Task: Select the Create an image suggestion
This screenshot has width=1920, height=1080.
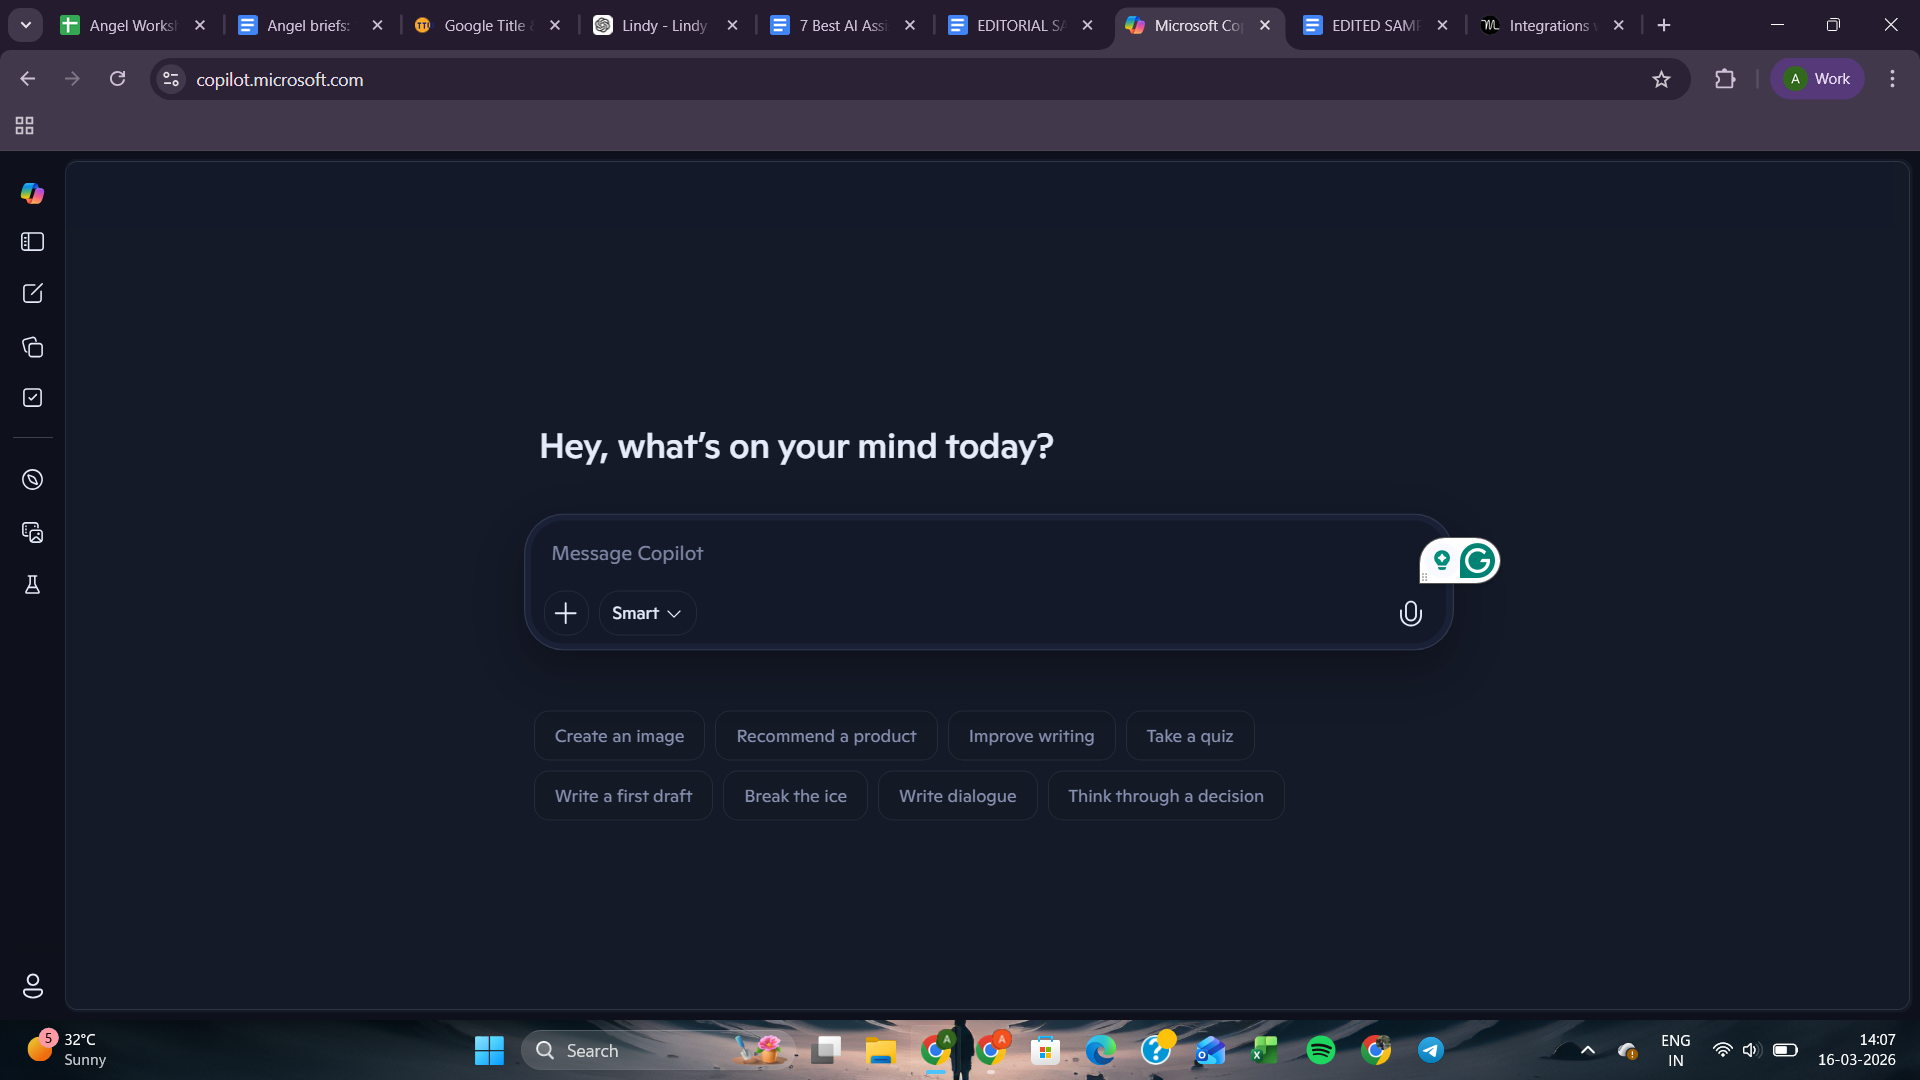Action: tap(619, 736)
